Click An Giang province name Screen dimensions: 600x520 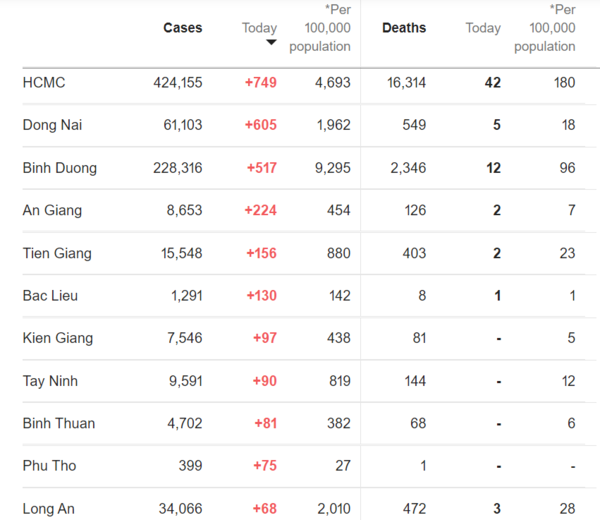pos(52,210)
